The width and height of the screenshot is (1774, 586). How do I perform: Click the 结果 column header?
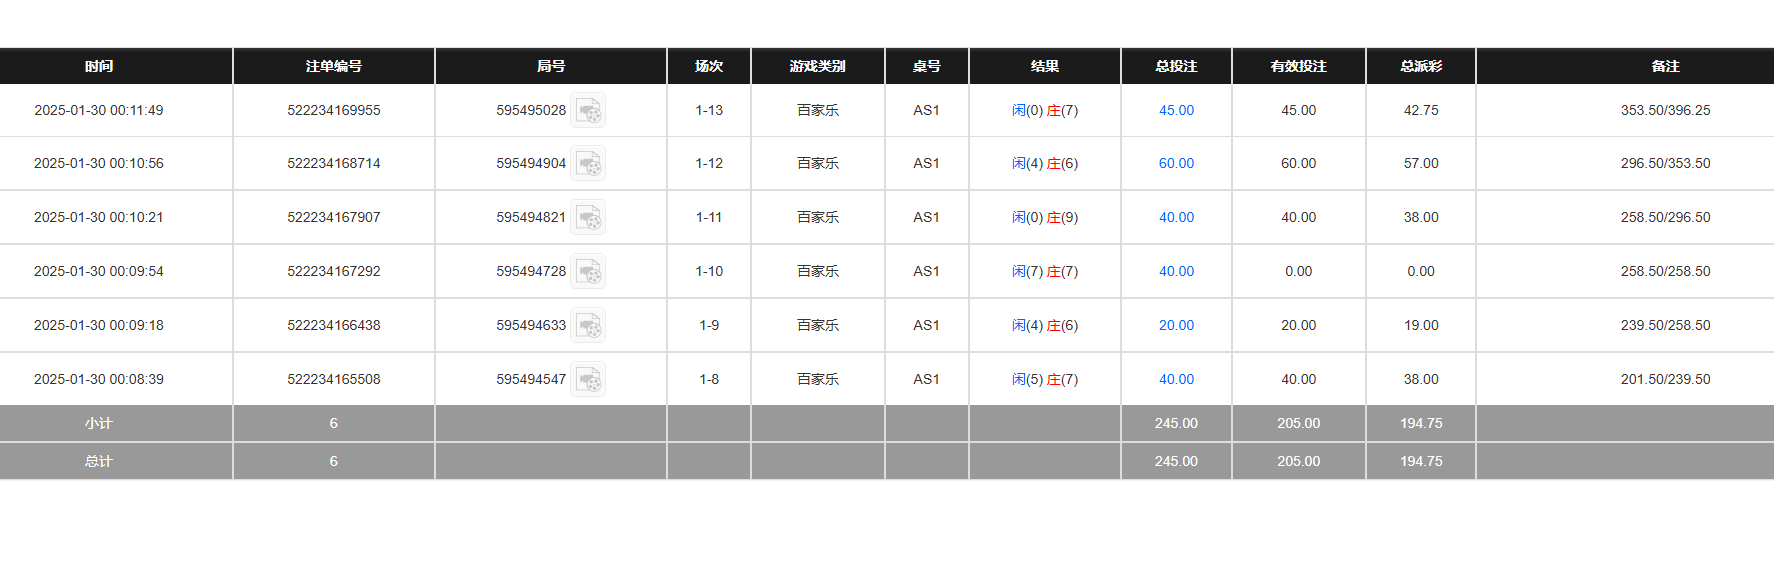pos(1044,66)
